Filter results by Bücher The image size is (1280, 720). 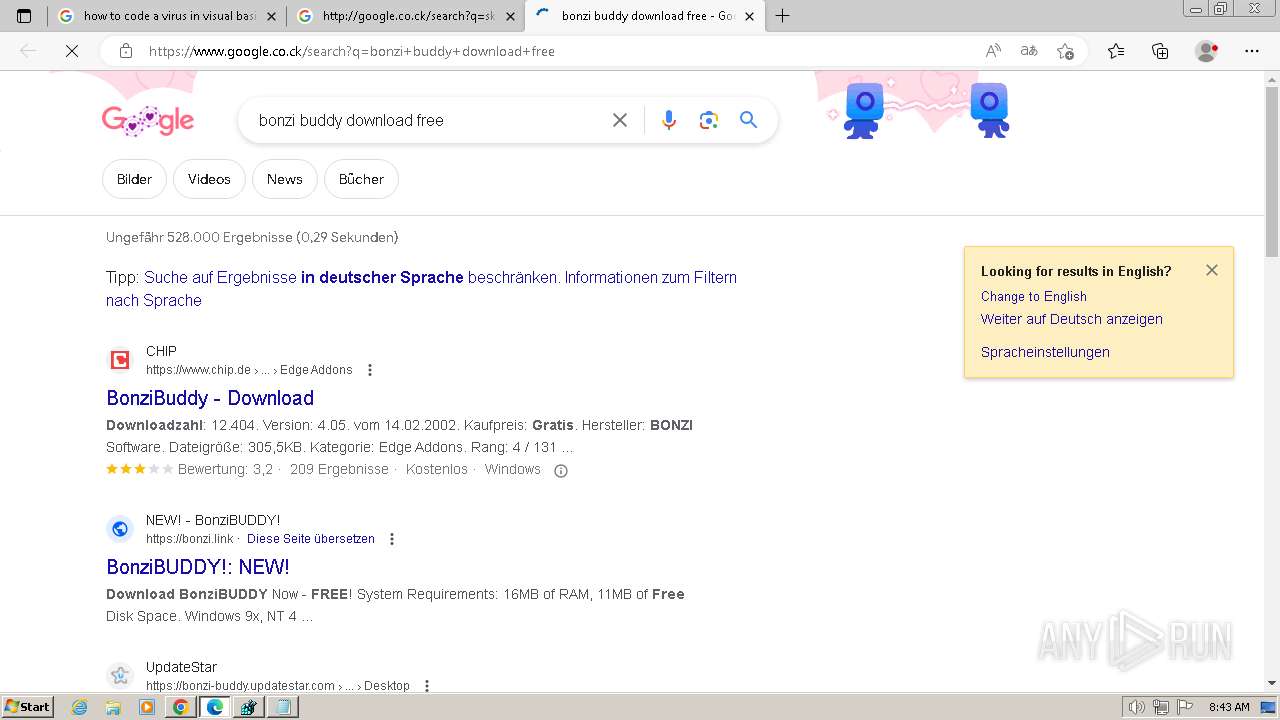(361, 179)
